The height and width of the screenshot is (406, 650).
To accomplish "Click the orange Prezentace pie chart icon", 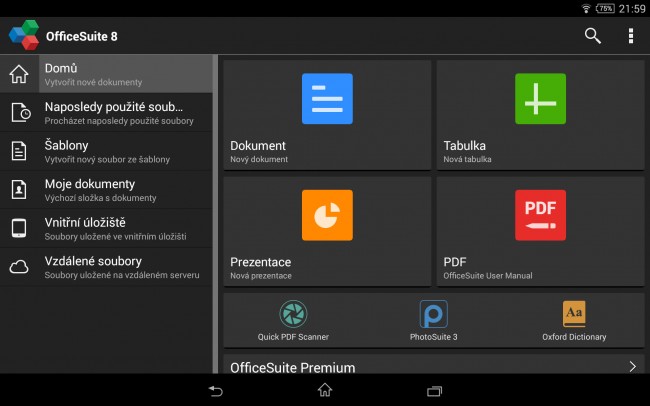I will pyautogui.click(x=327, y=215).
